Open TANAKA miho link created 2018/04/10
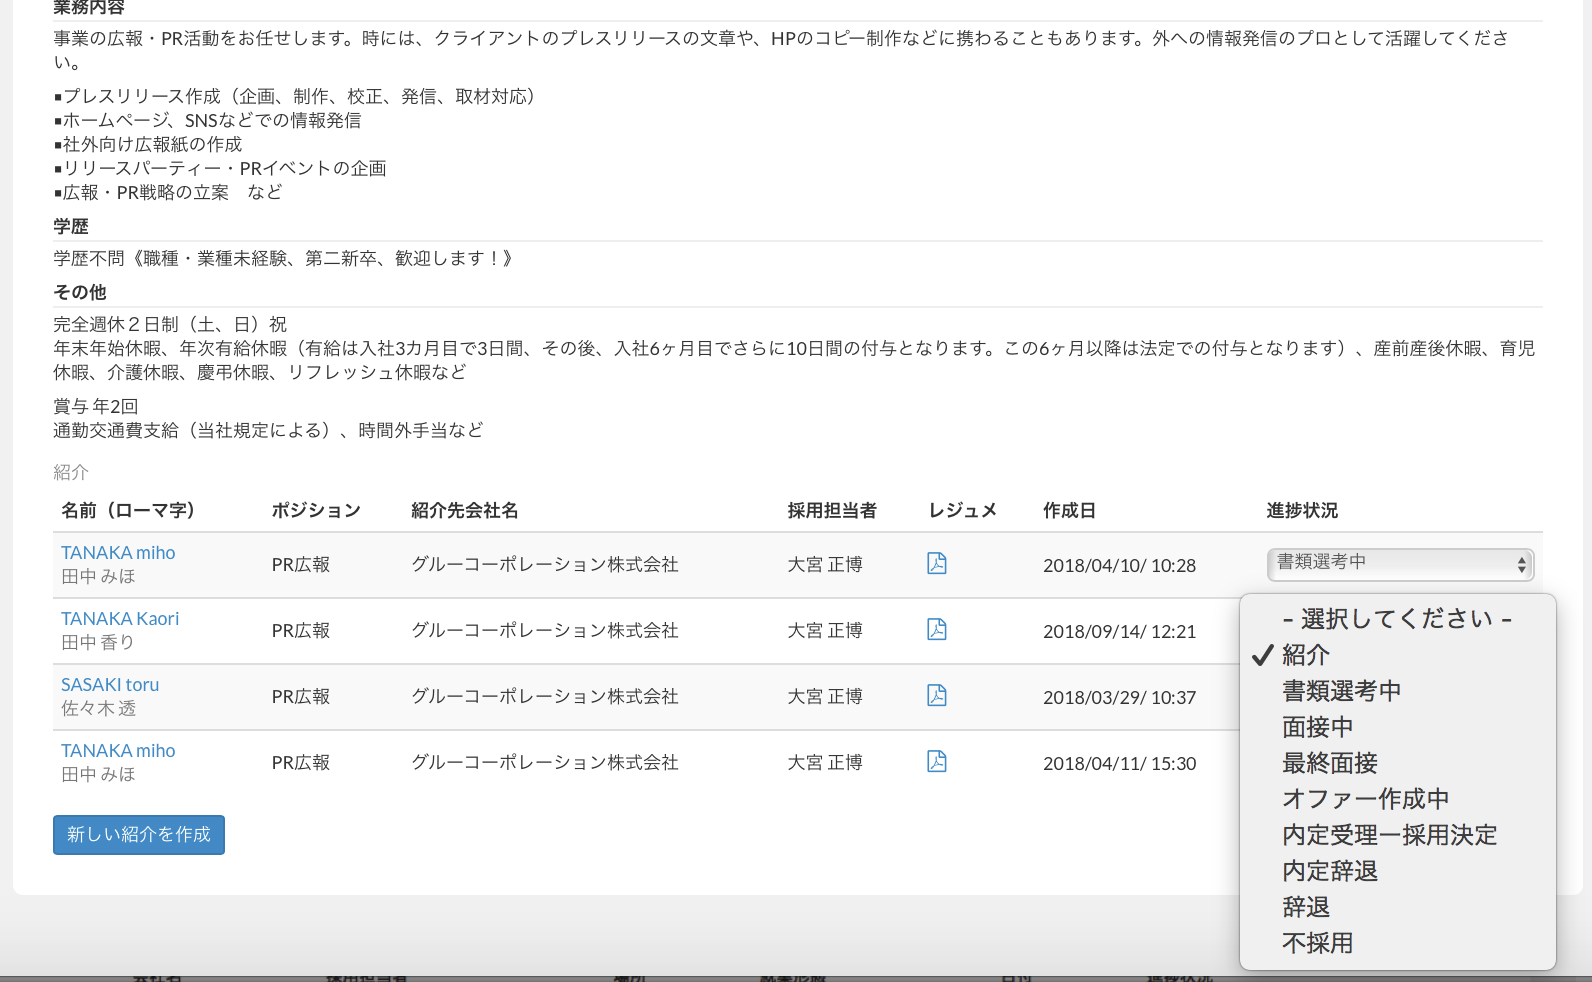Image resolution: width=1592 pixels, height=982 pixels. coord(118,553)
